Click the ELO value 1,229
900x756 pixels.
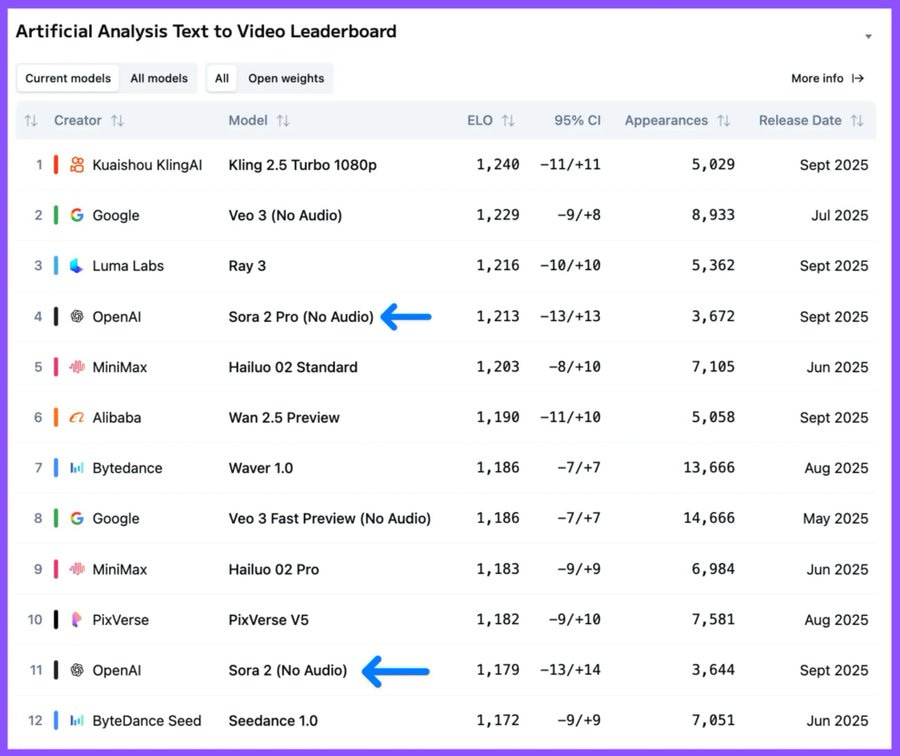pos(498,215)
